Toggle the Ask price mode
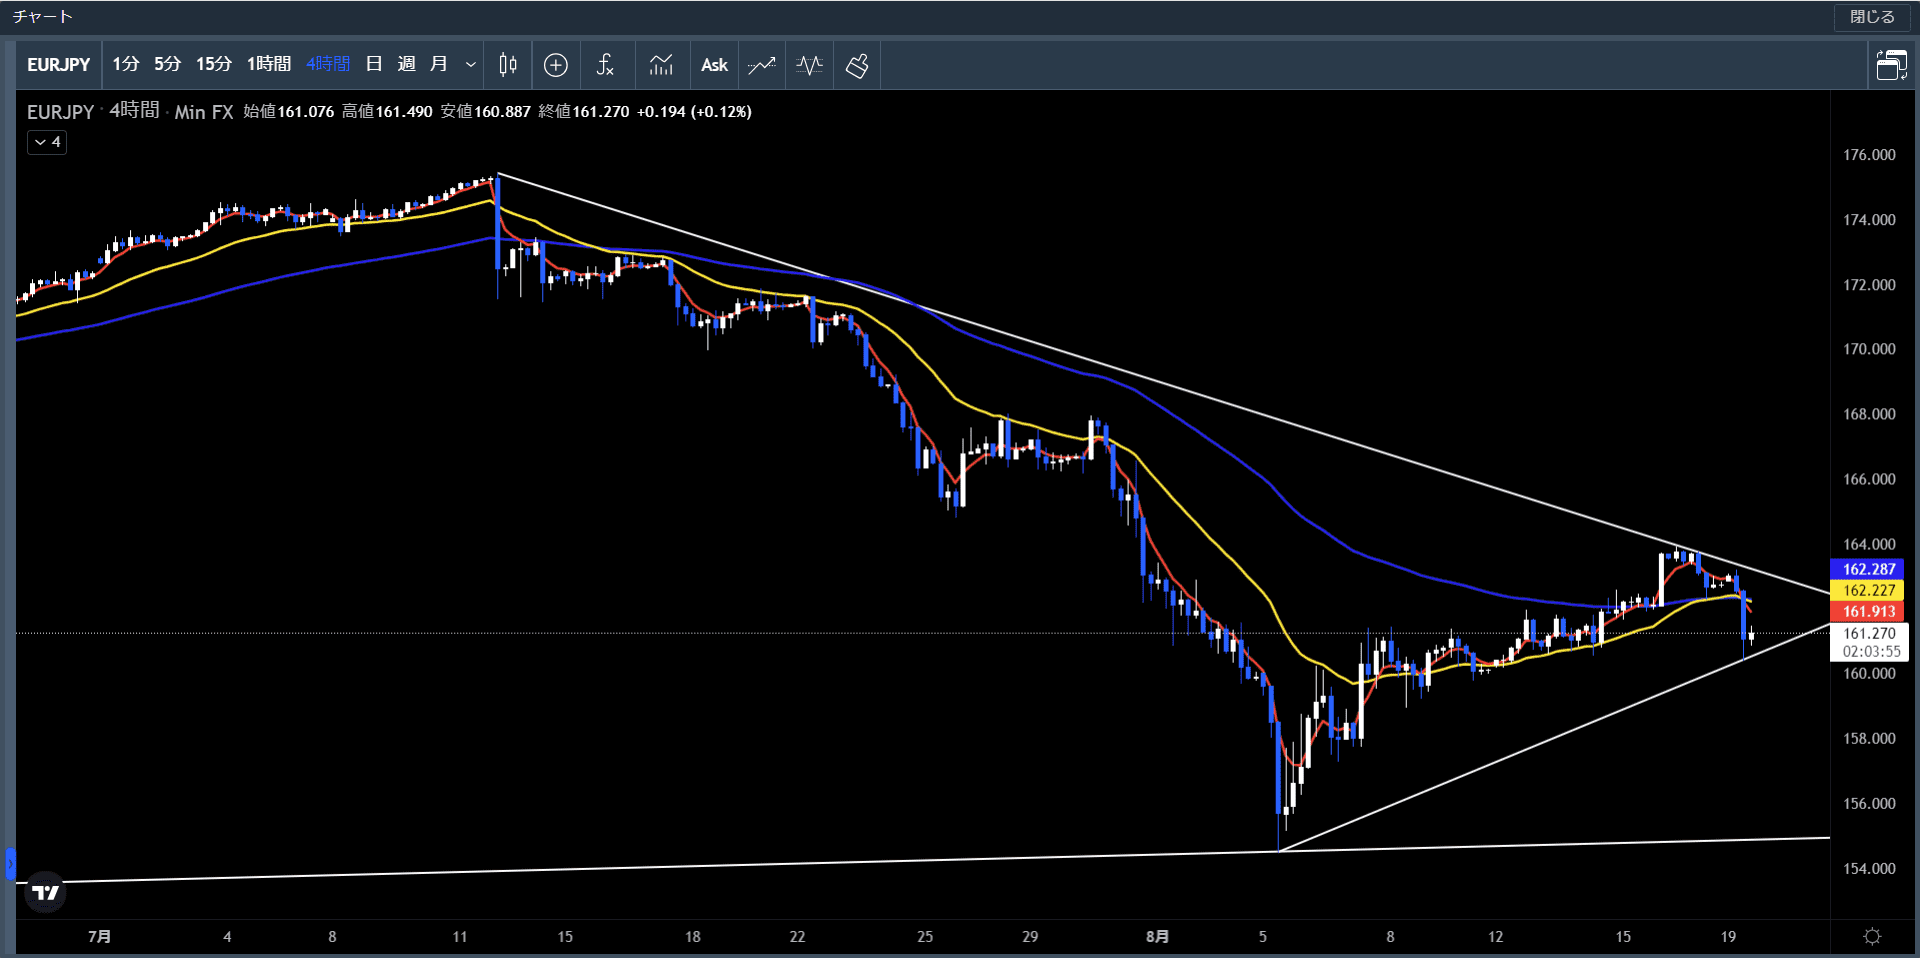The height and width of the screenshot is (958, 1920). 714,65
